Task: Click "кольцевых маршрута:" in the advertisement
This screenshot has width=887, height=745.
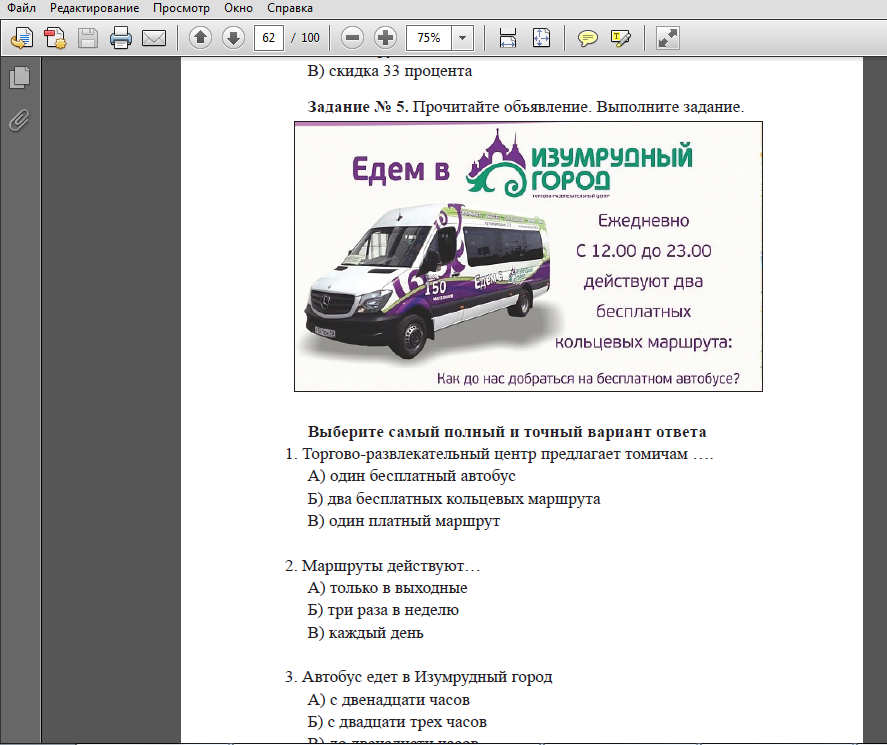Action: coord(644,342)
